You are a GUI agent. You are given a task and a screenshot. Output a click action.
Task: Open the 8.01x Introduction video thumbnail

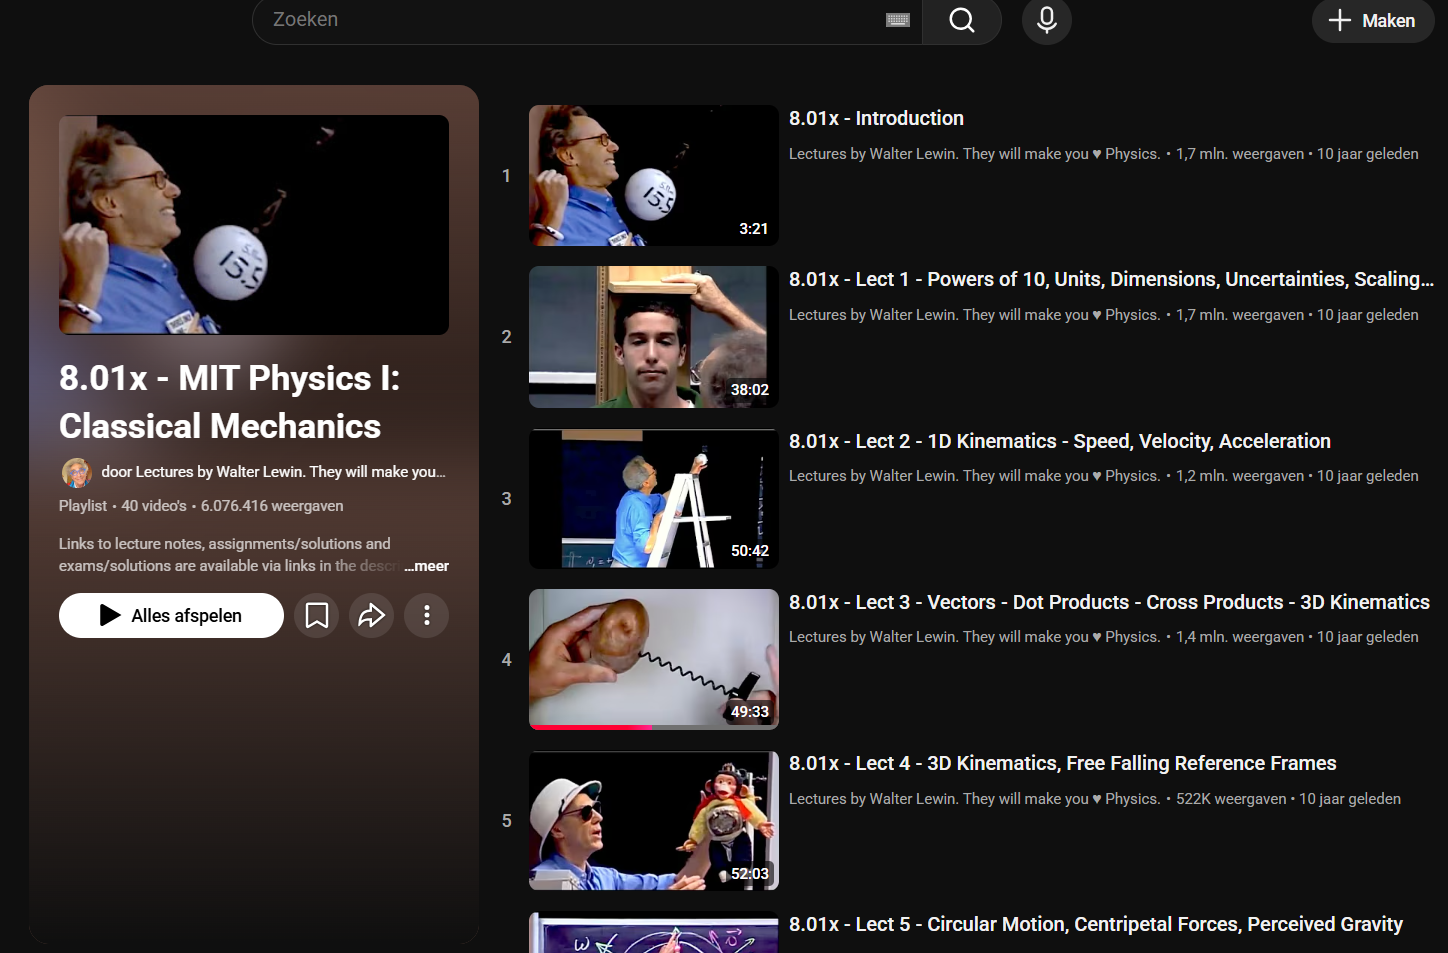(x=653, y=175)
